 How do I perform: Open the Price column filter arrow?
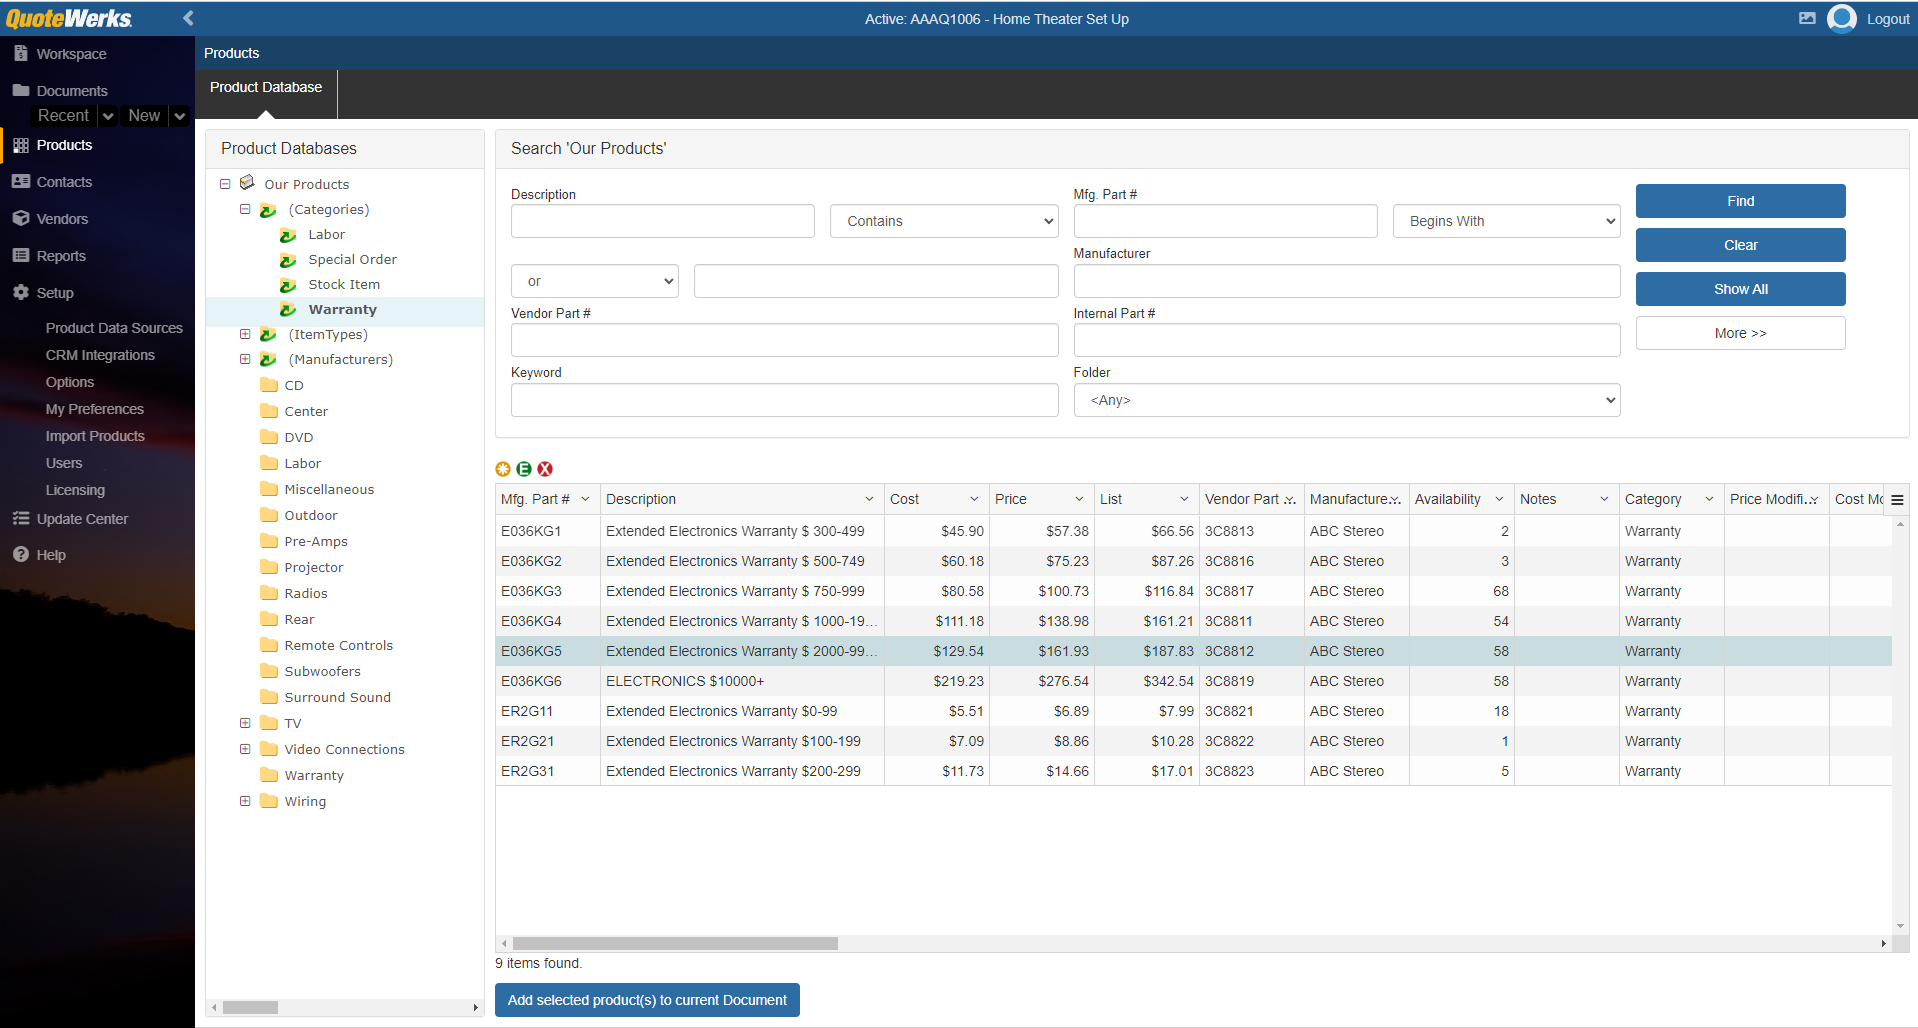[x=1079, y=499]
